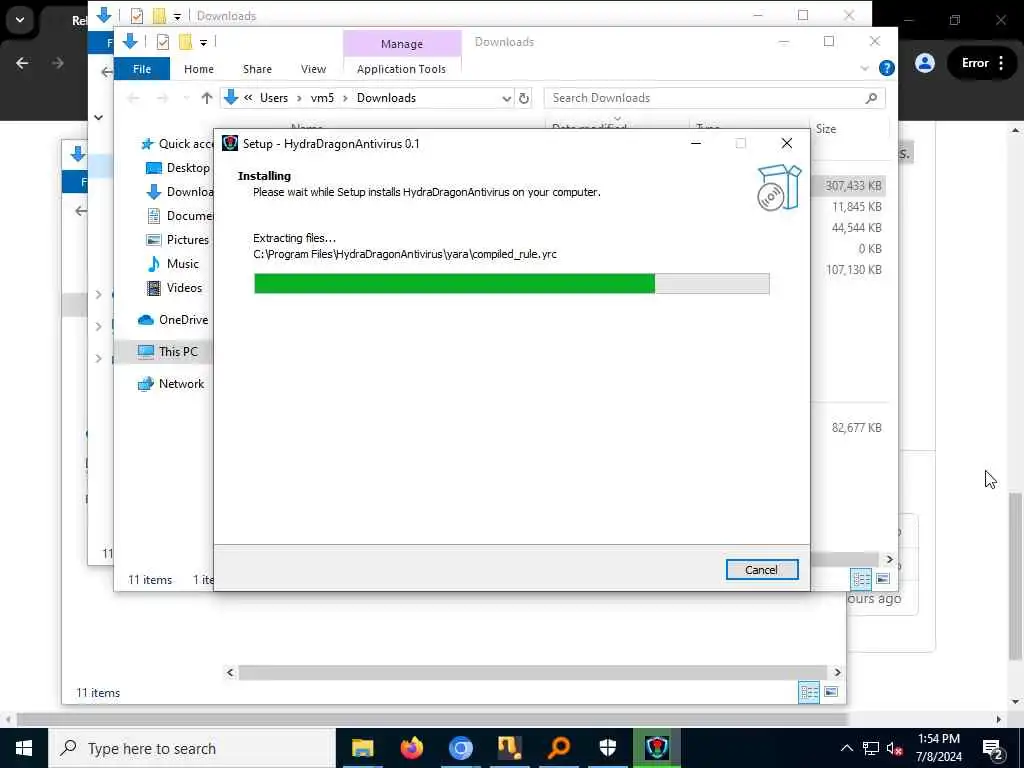
Task: Select Network in the navigation pane
Action: point(171,384)
